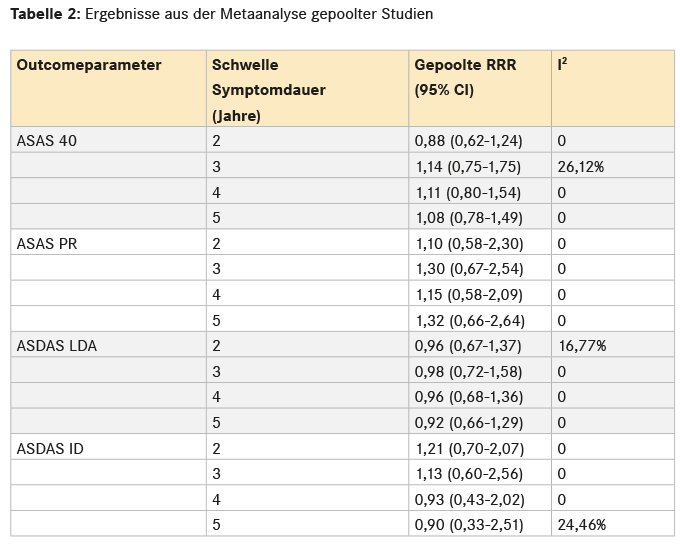The image size is (680, 548).
Task: Select the ASAS 40 row label
Action: [47, 141]
